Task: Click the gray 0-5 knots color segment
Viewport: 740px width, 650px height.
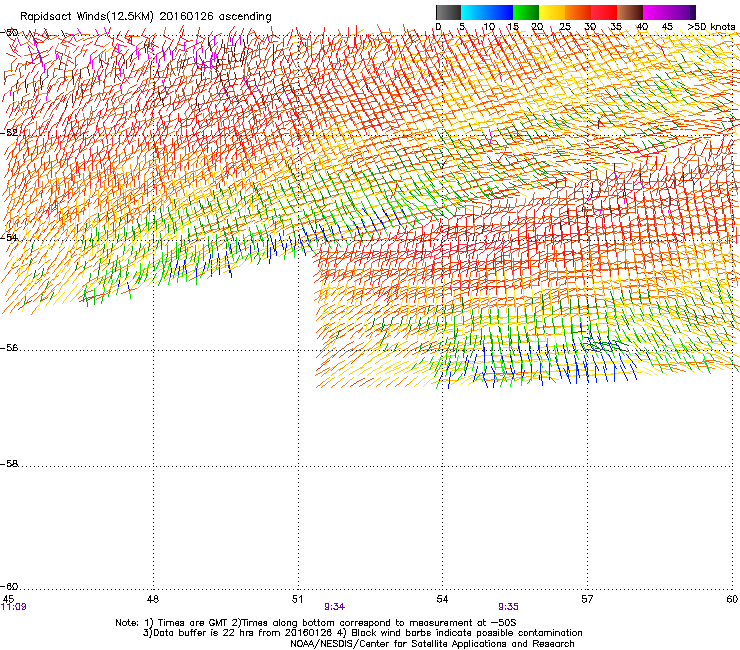Action: (448, 12)
